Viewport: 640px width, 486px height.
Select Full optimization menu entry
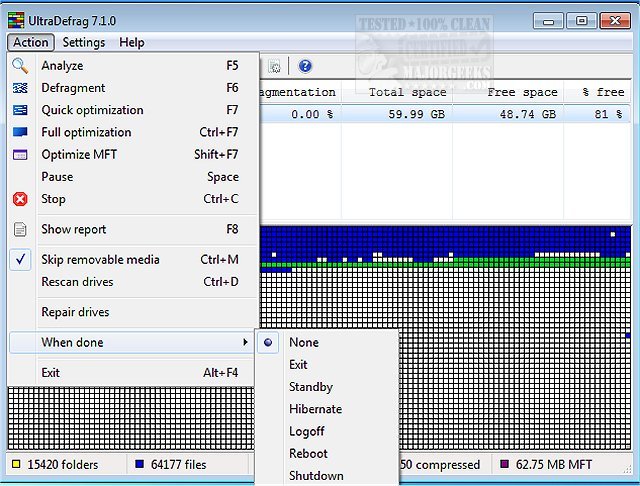pos(134,132)
